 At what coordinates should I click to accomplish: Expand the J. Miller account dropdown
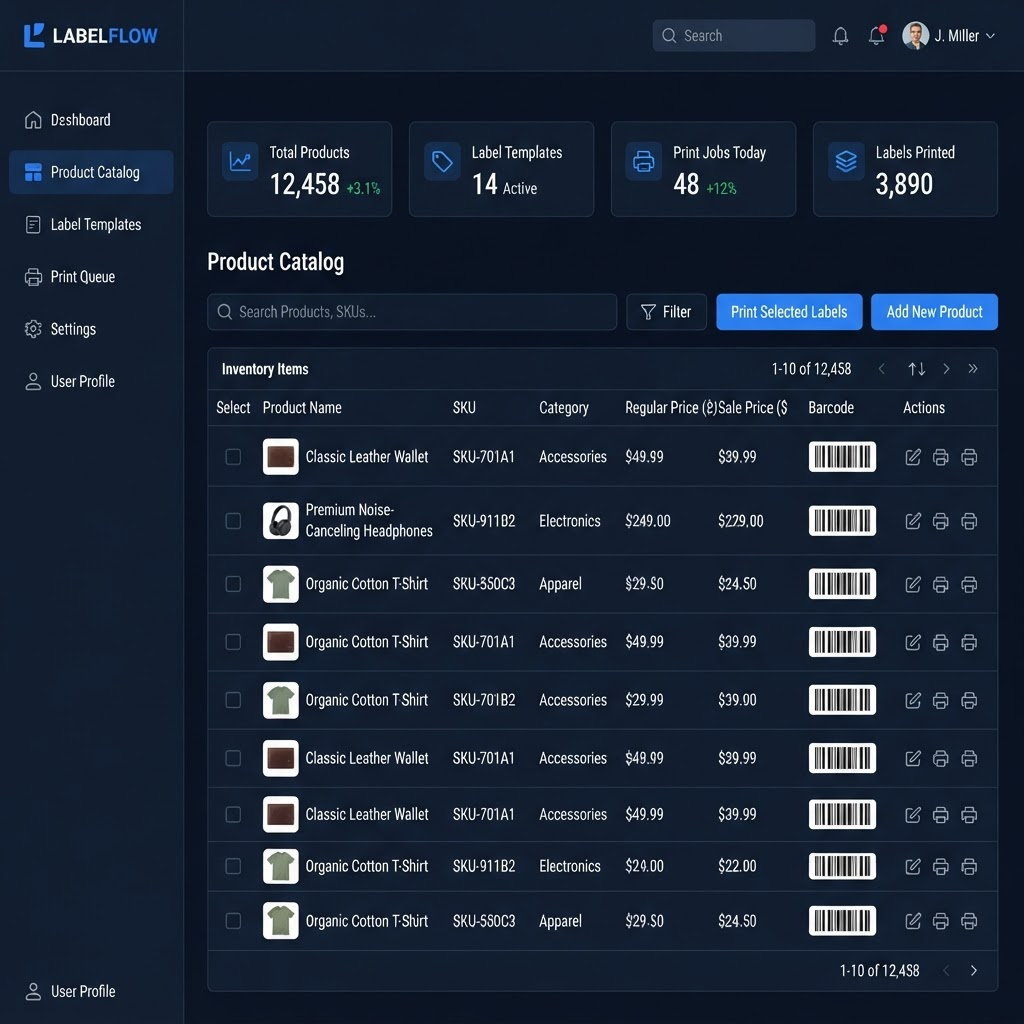(990, 36)
